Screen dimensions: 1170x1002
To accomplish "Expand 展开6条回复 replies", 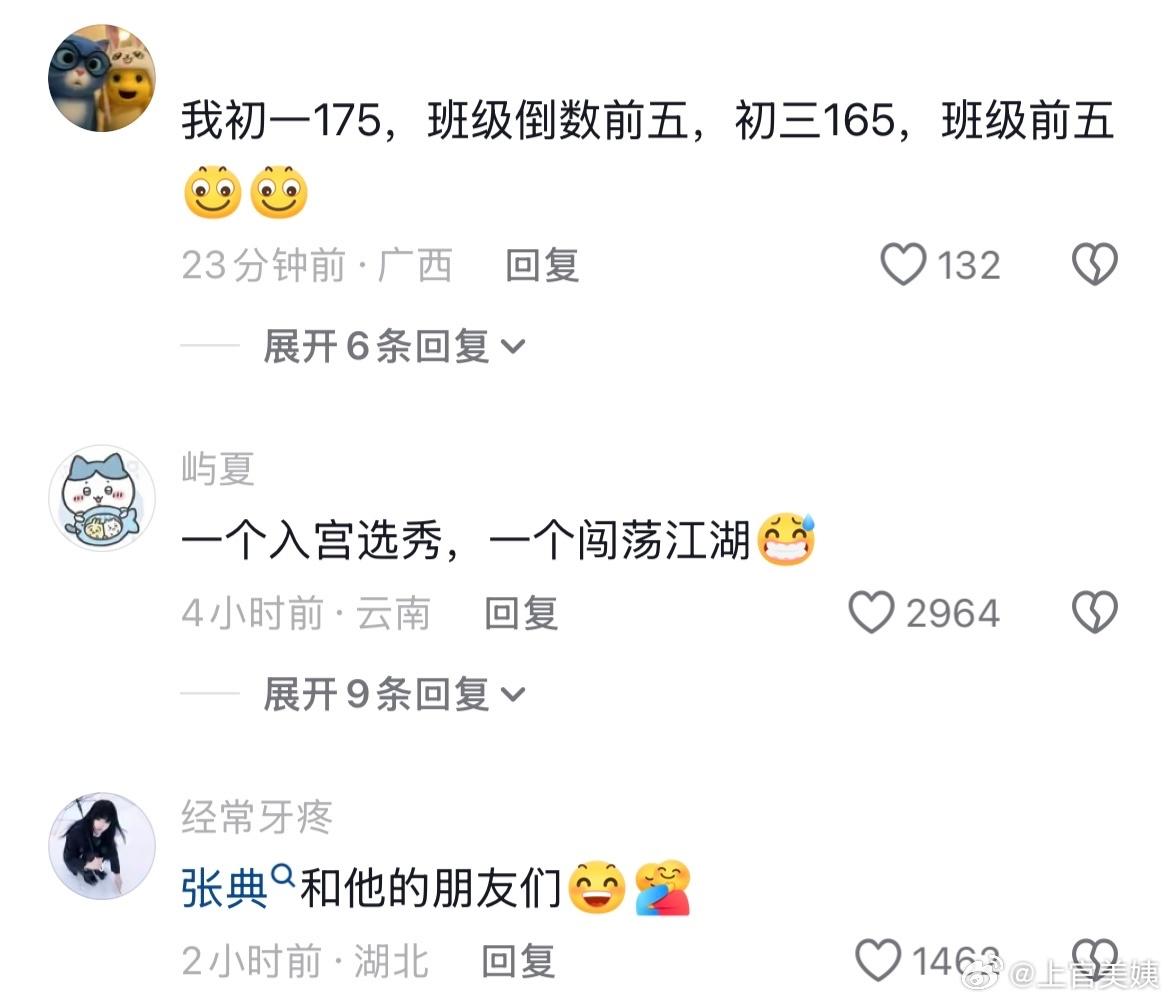I will pos(394,346).
